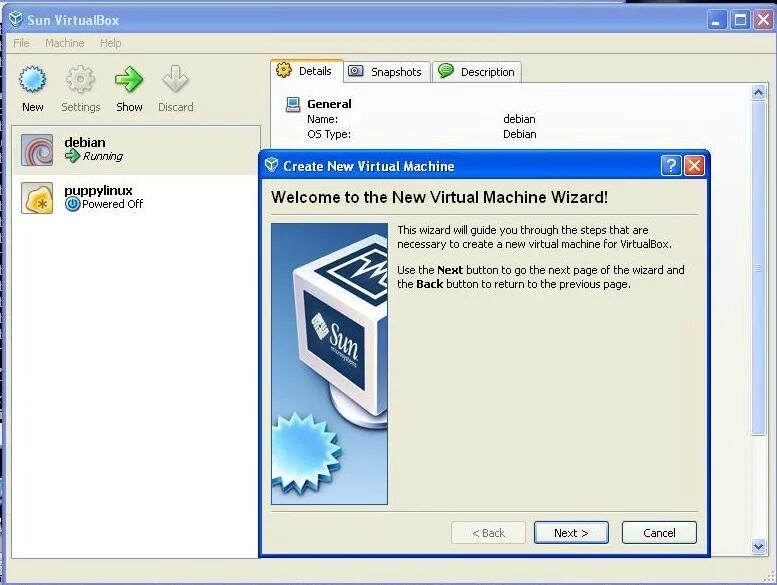777x585 pixels.
Task: Switch to the Snapshots tab
Action: [x=387, y=72]
